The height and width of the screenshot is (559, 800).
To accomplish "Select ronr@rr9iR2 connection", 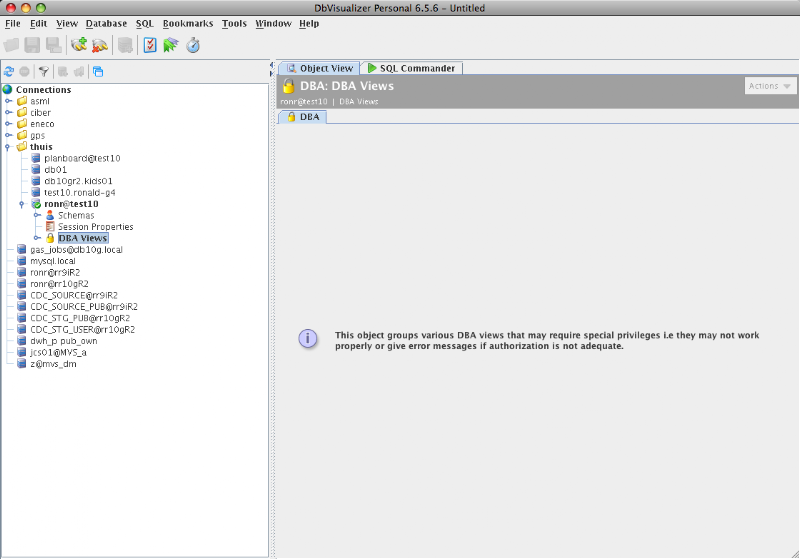I will pyautogui.click(x=55, y=272).
